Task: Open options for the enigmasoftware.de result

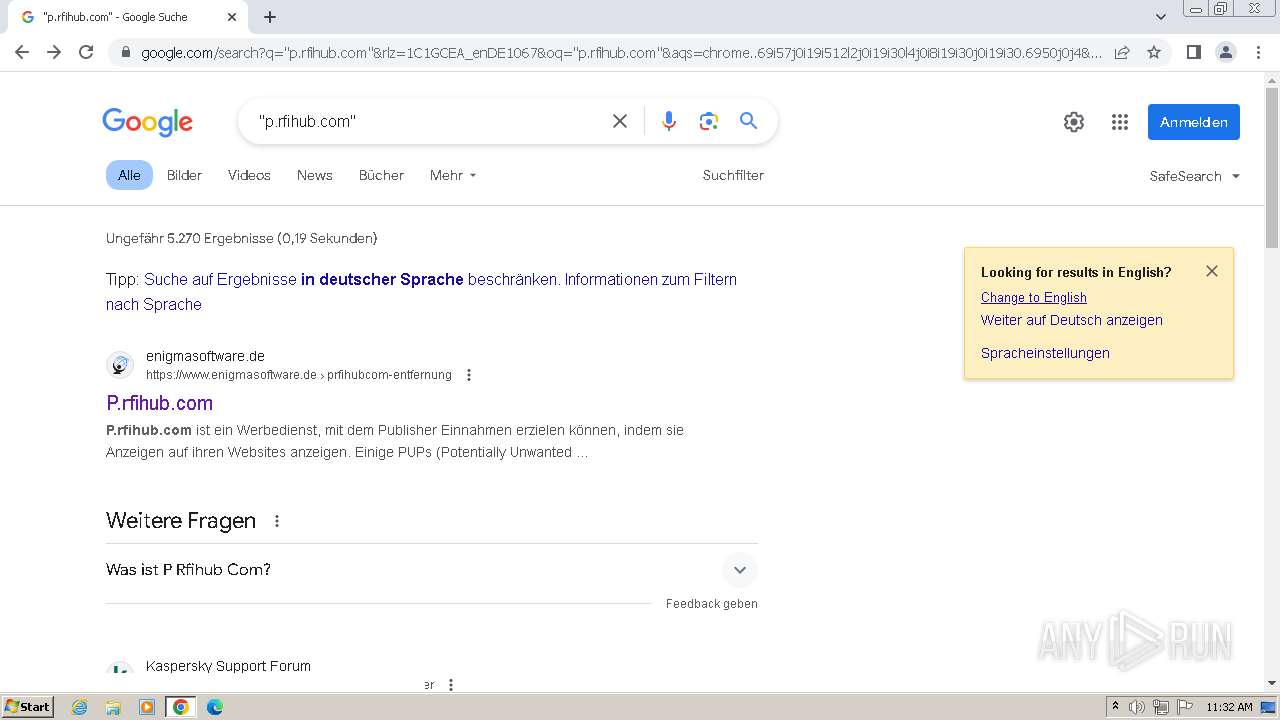Action: click(x=469, y=375)
